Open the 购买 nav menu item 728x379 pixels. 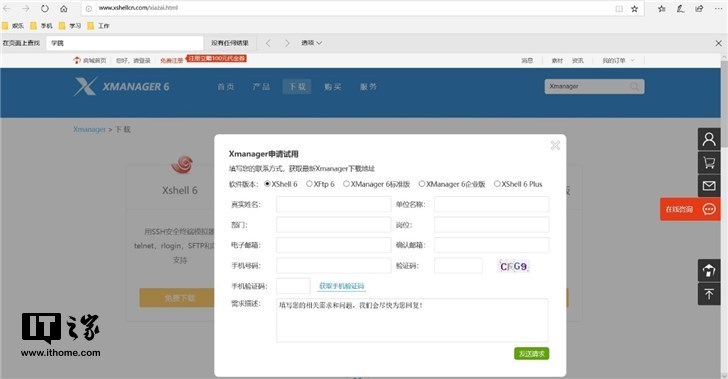tap(333, 86)
